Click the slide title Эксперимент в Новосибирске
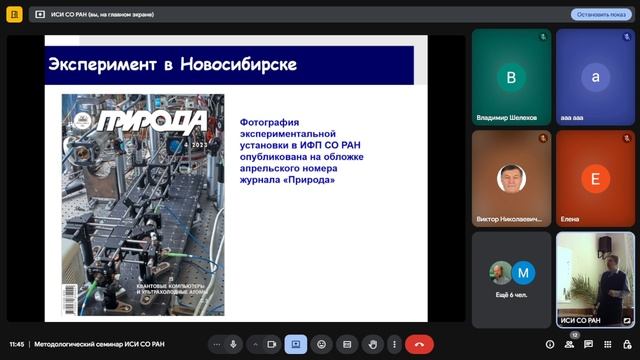Screen dimensions: 640x360 [x=172, y=64]
